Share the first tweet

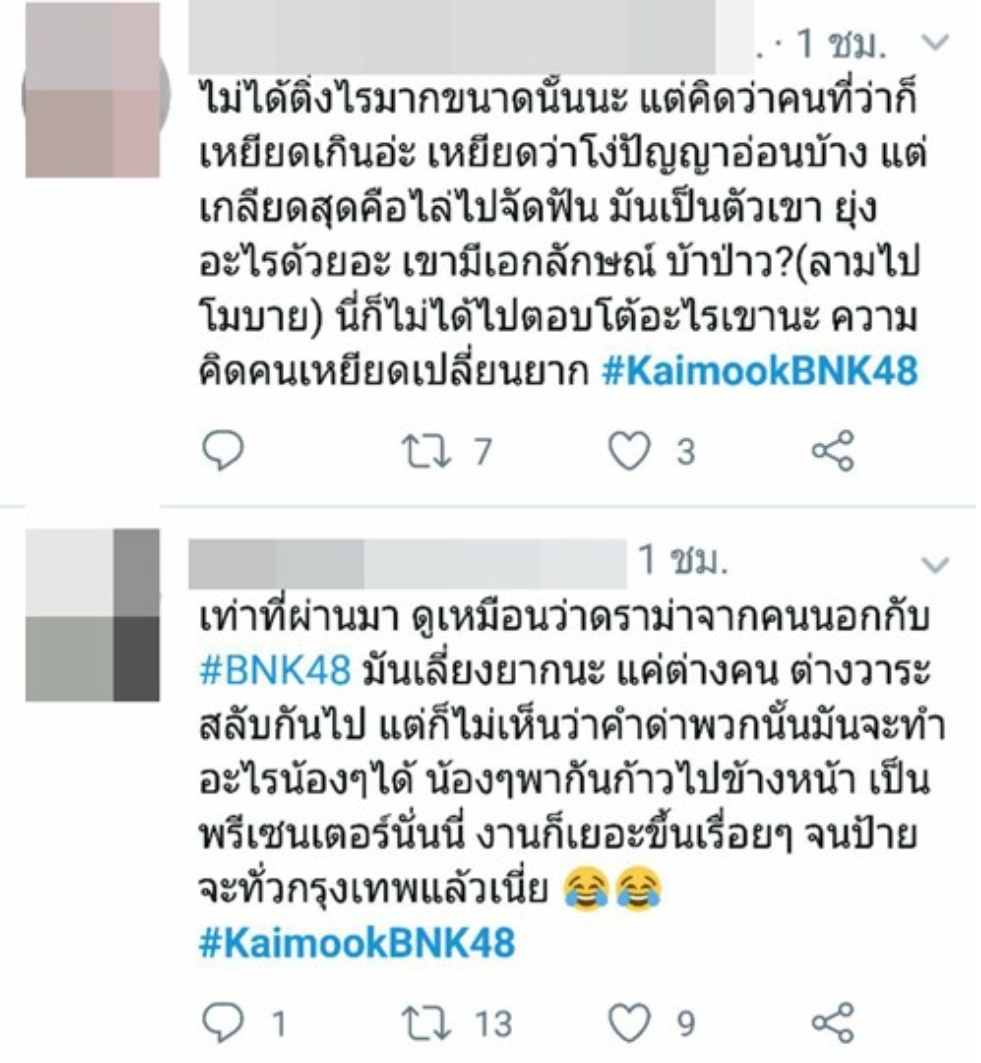click(833, 451)
